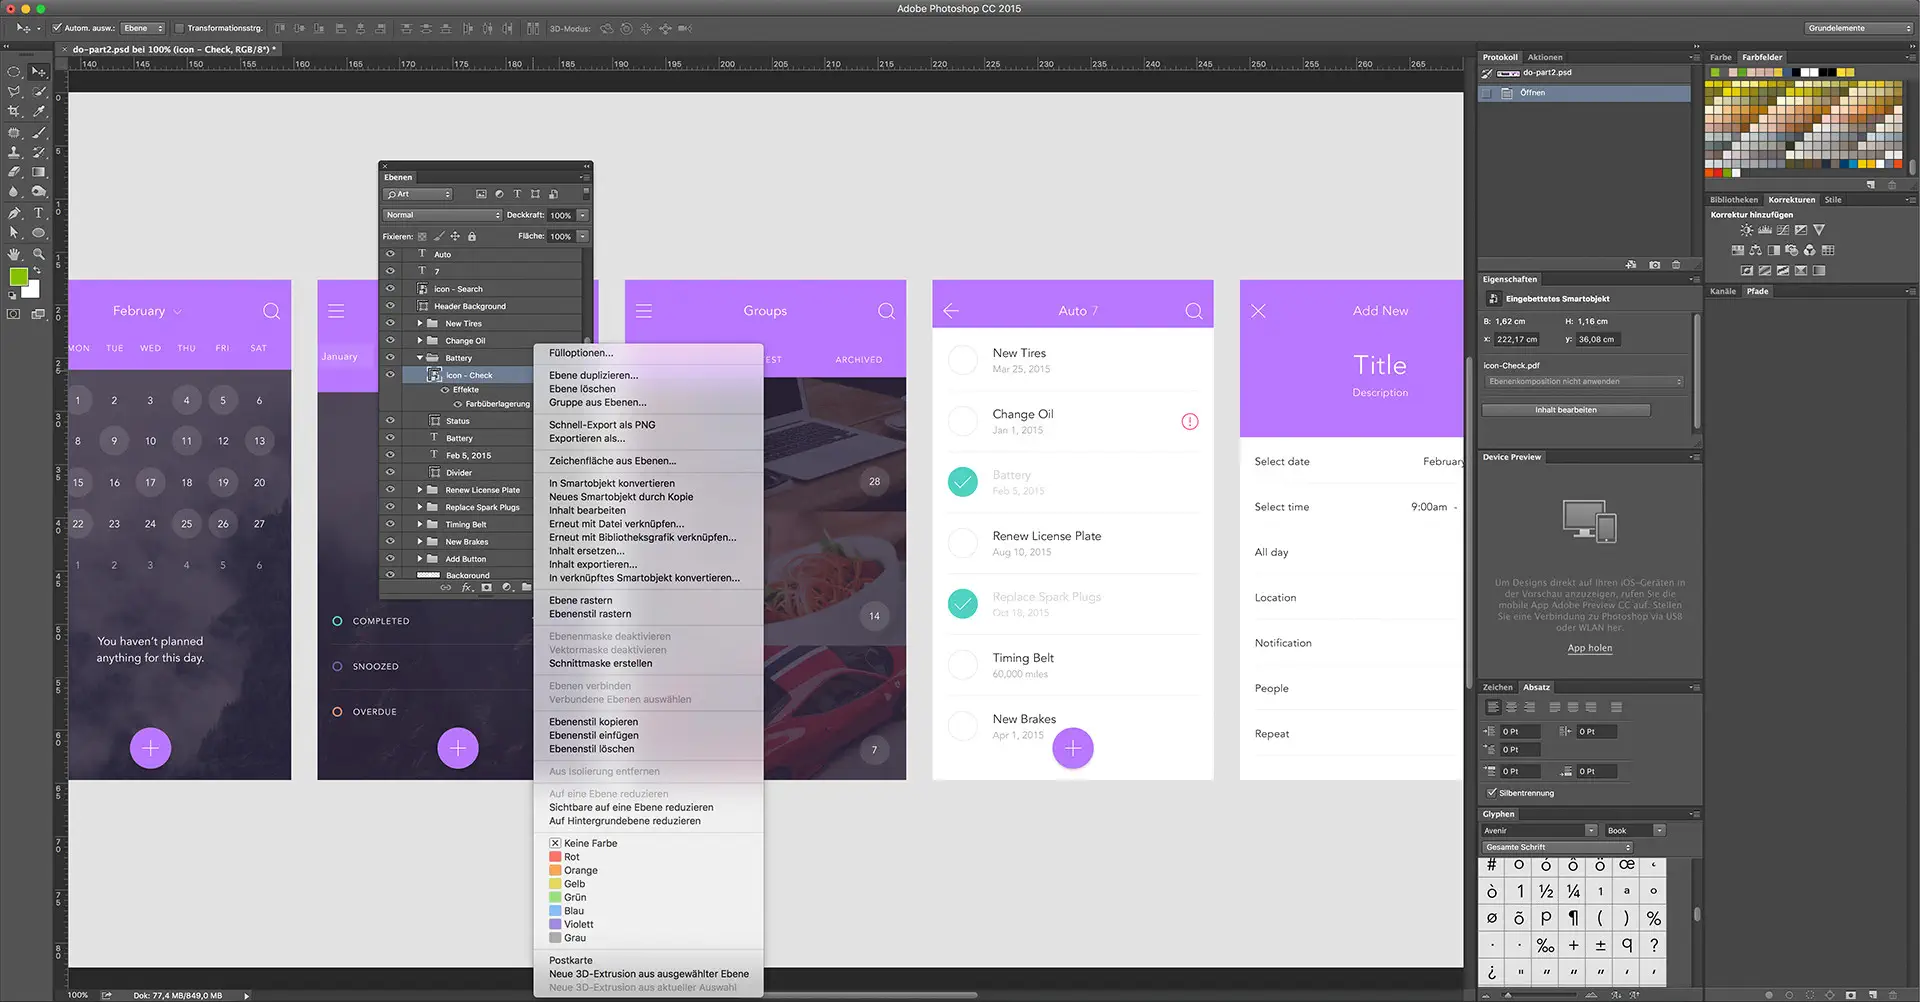The height and width of the screenshot is (1002, 1920).
Task: Select the Zoom magnifier tool
Action: click(x=39, y=254)
